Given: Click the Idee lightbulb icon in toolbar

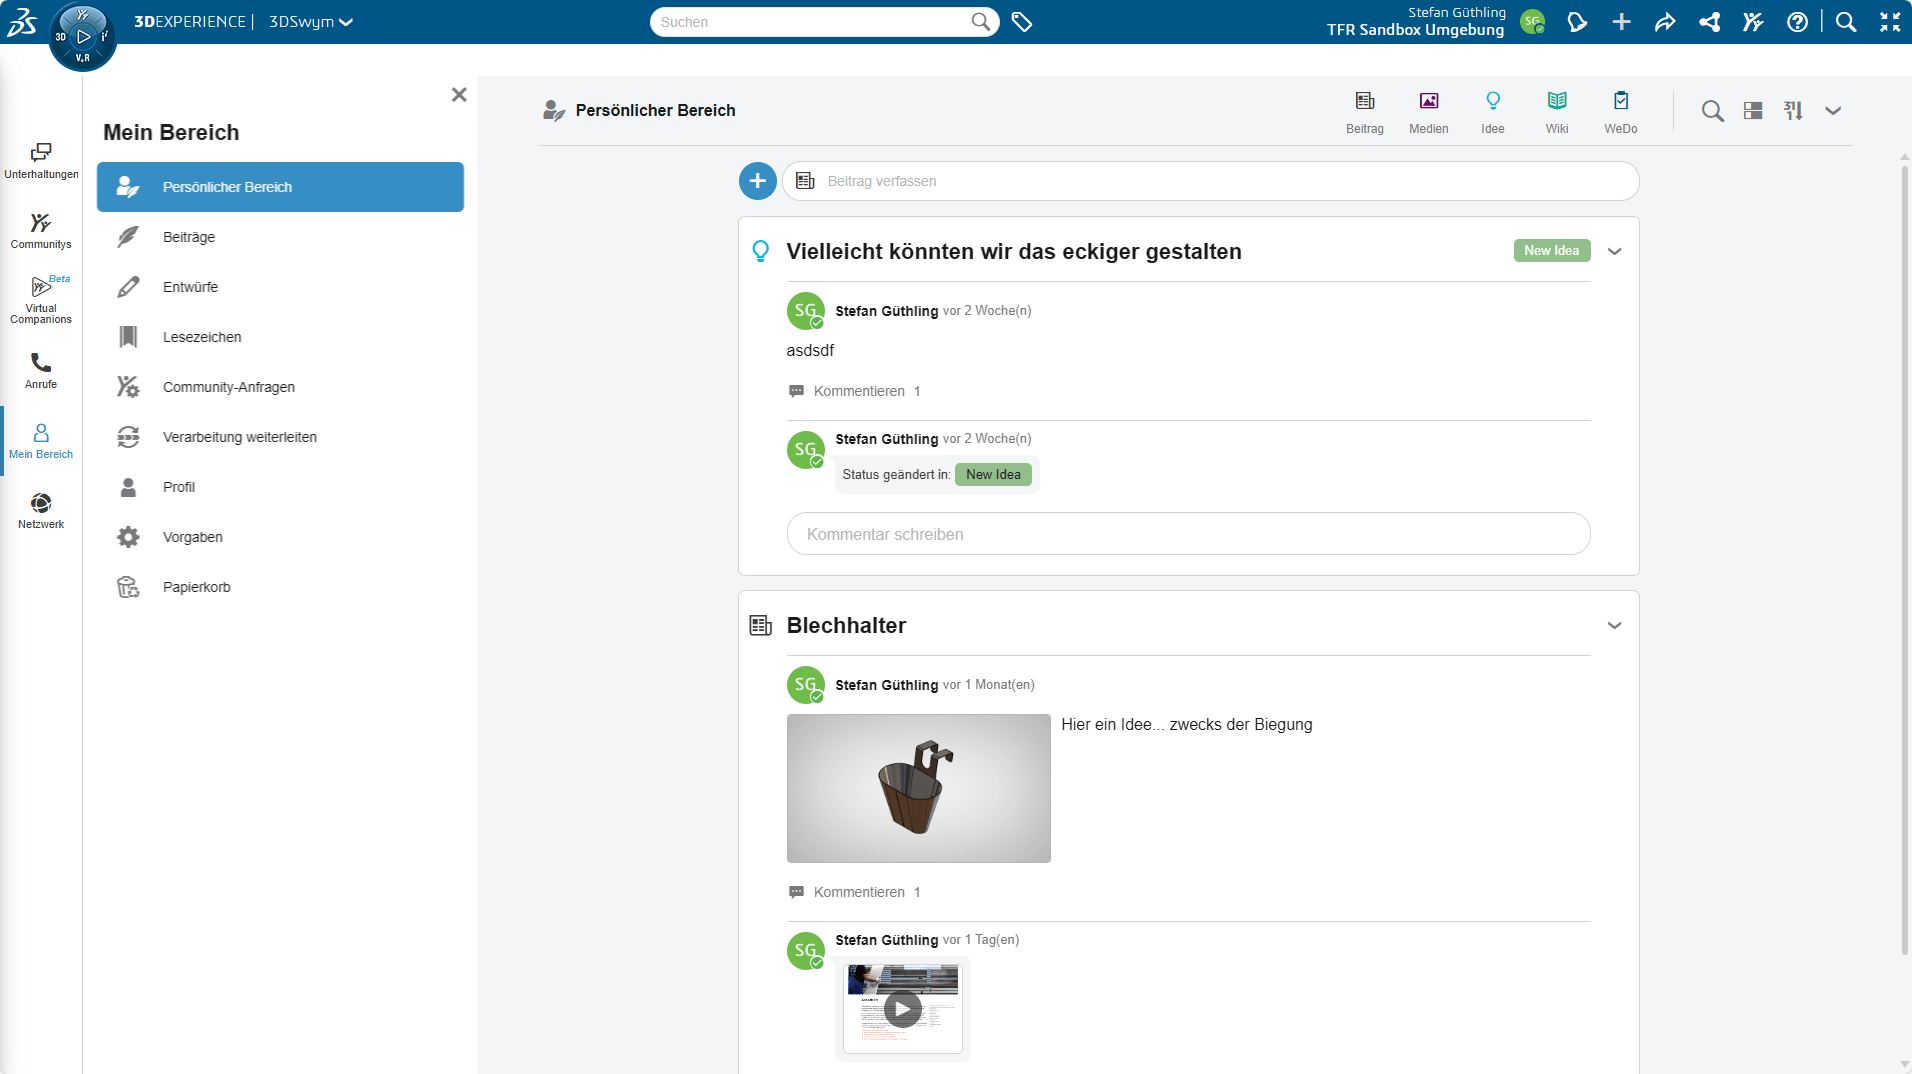Looking at the screenshot, I should coord(1492,102).
